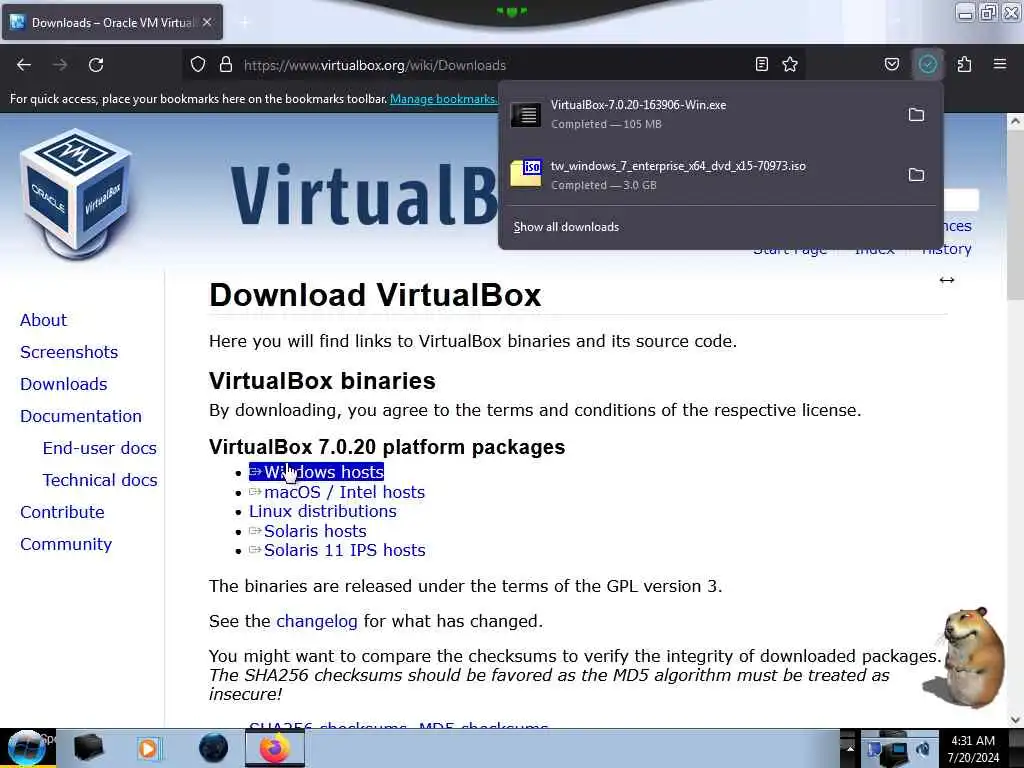
Task: Click the Solaris 11 IPS hosts link
Action: (x=337, y=550)
